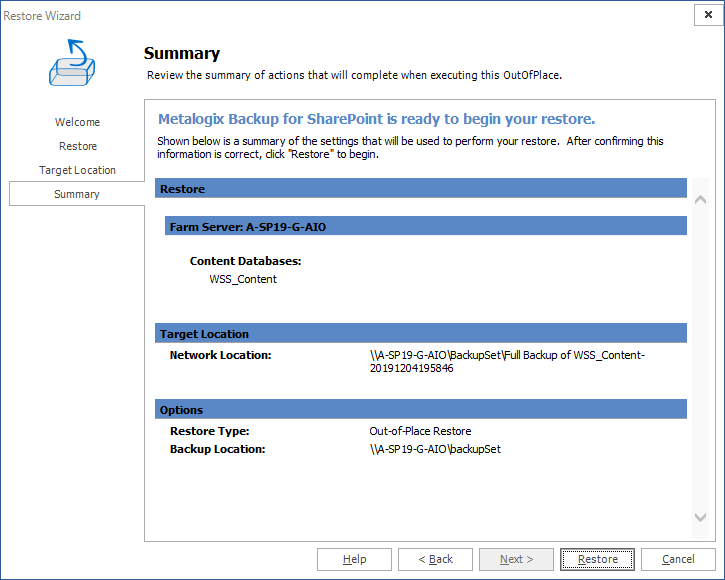Click the Backup Location label
The width and height of the screenshot is (725, 580).
pyautogui.click(x=217, y=449)
